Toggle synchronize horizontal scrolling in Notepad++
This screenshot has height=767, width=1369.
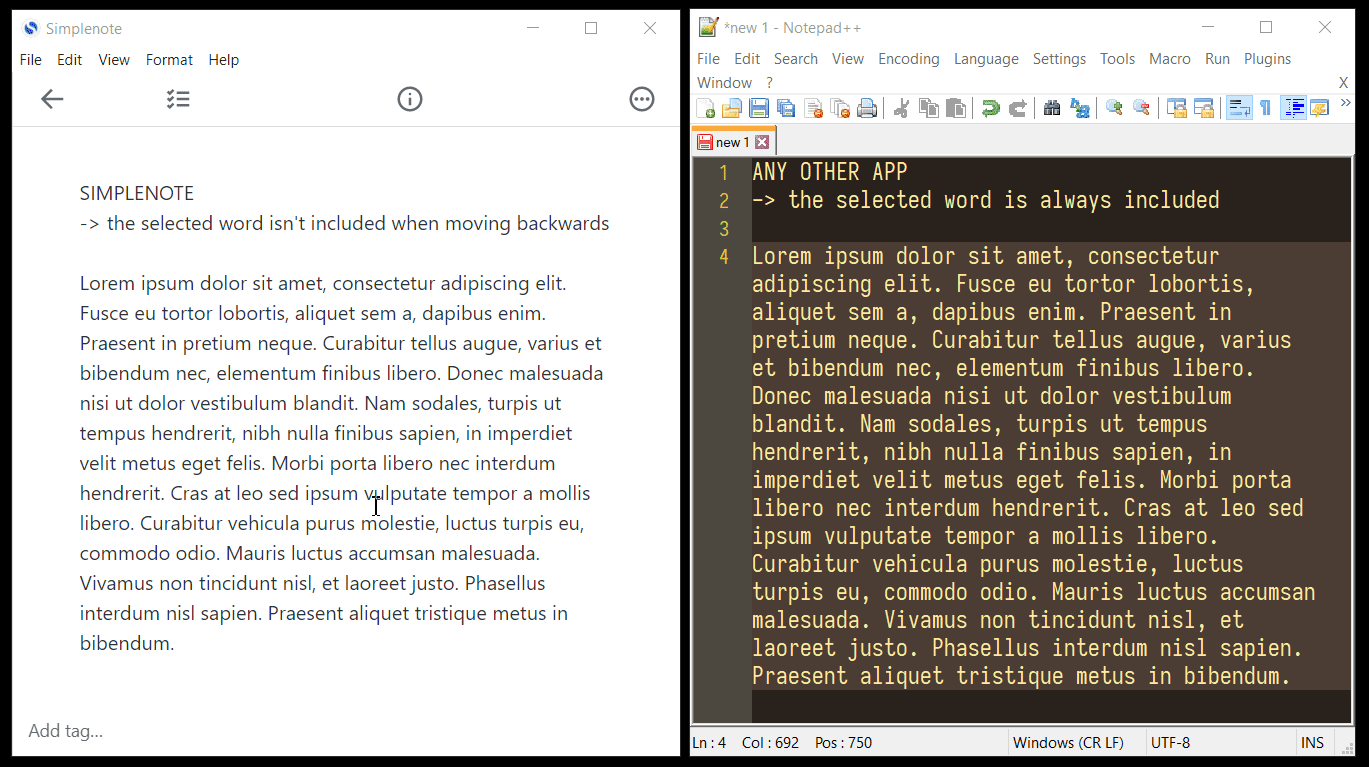click(x=1203, y=108)
